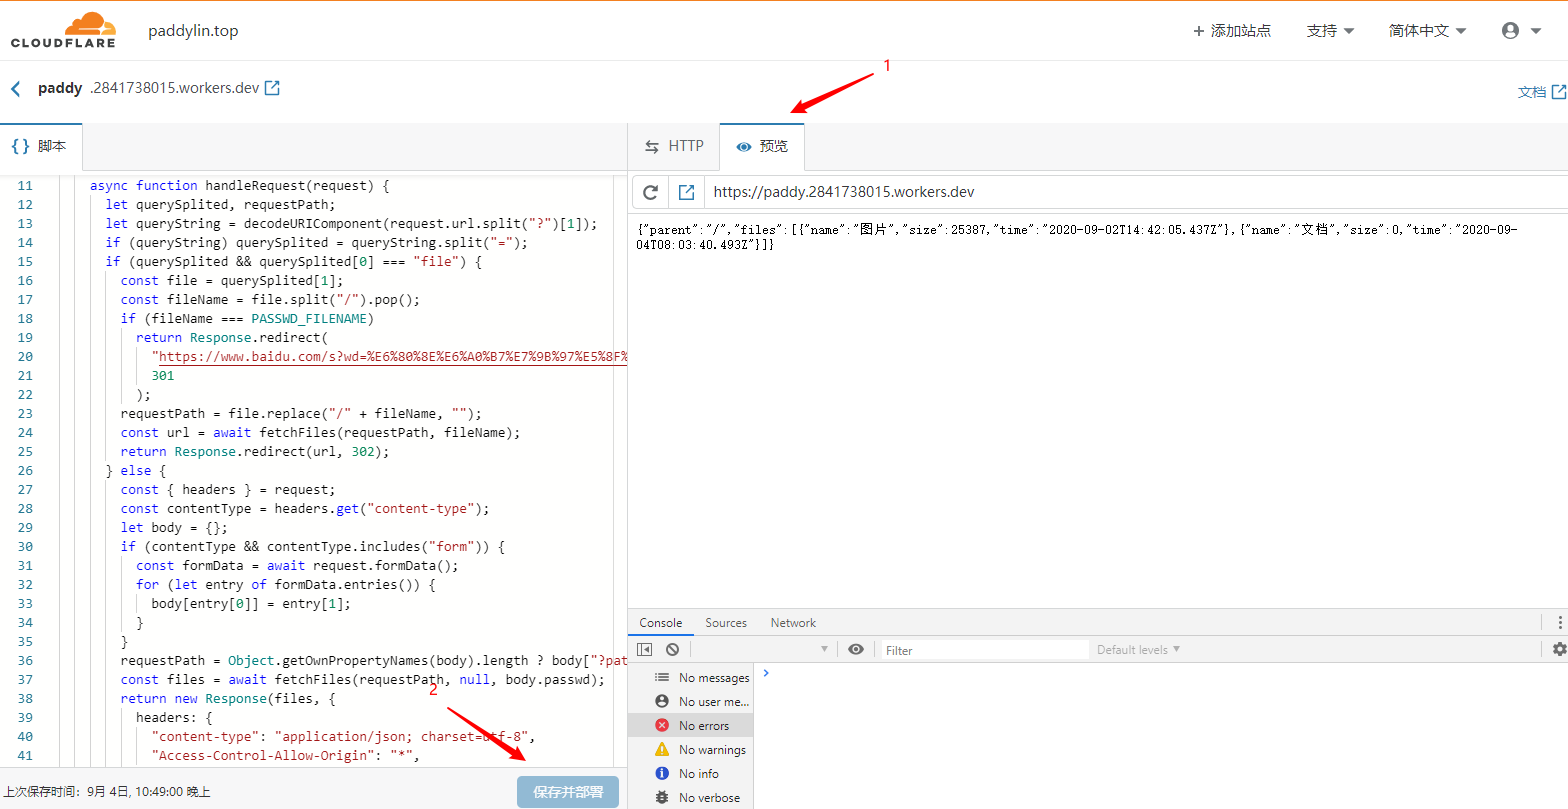Click code line 11 handleRequest function
1568x809 pixels.
(x=239, y=186)
